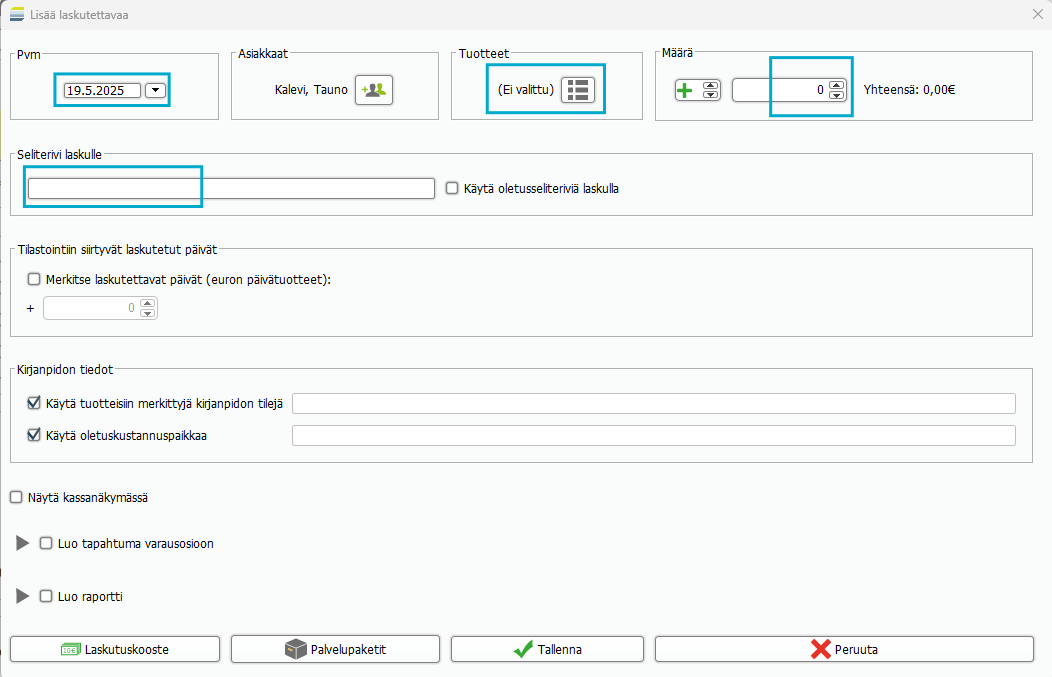Screen dimensions: 1052x677
Task: Click the cost center text field
Action: click(x=653, y=435)
